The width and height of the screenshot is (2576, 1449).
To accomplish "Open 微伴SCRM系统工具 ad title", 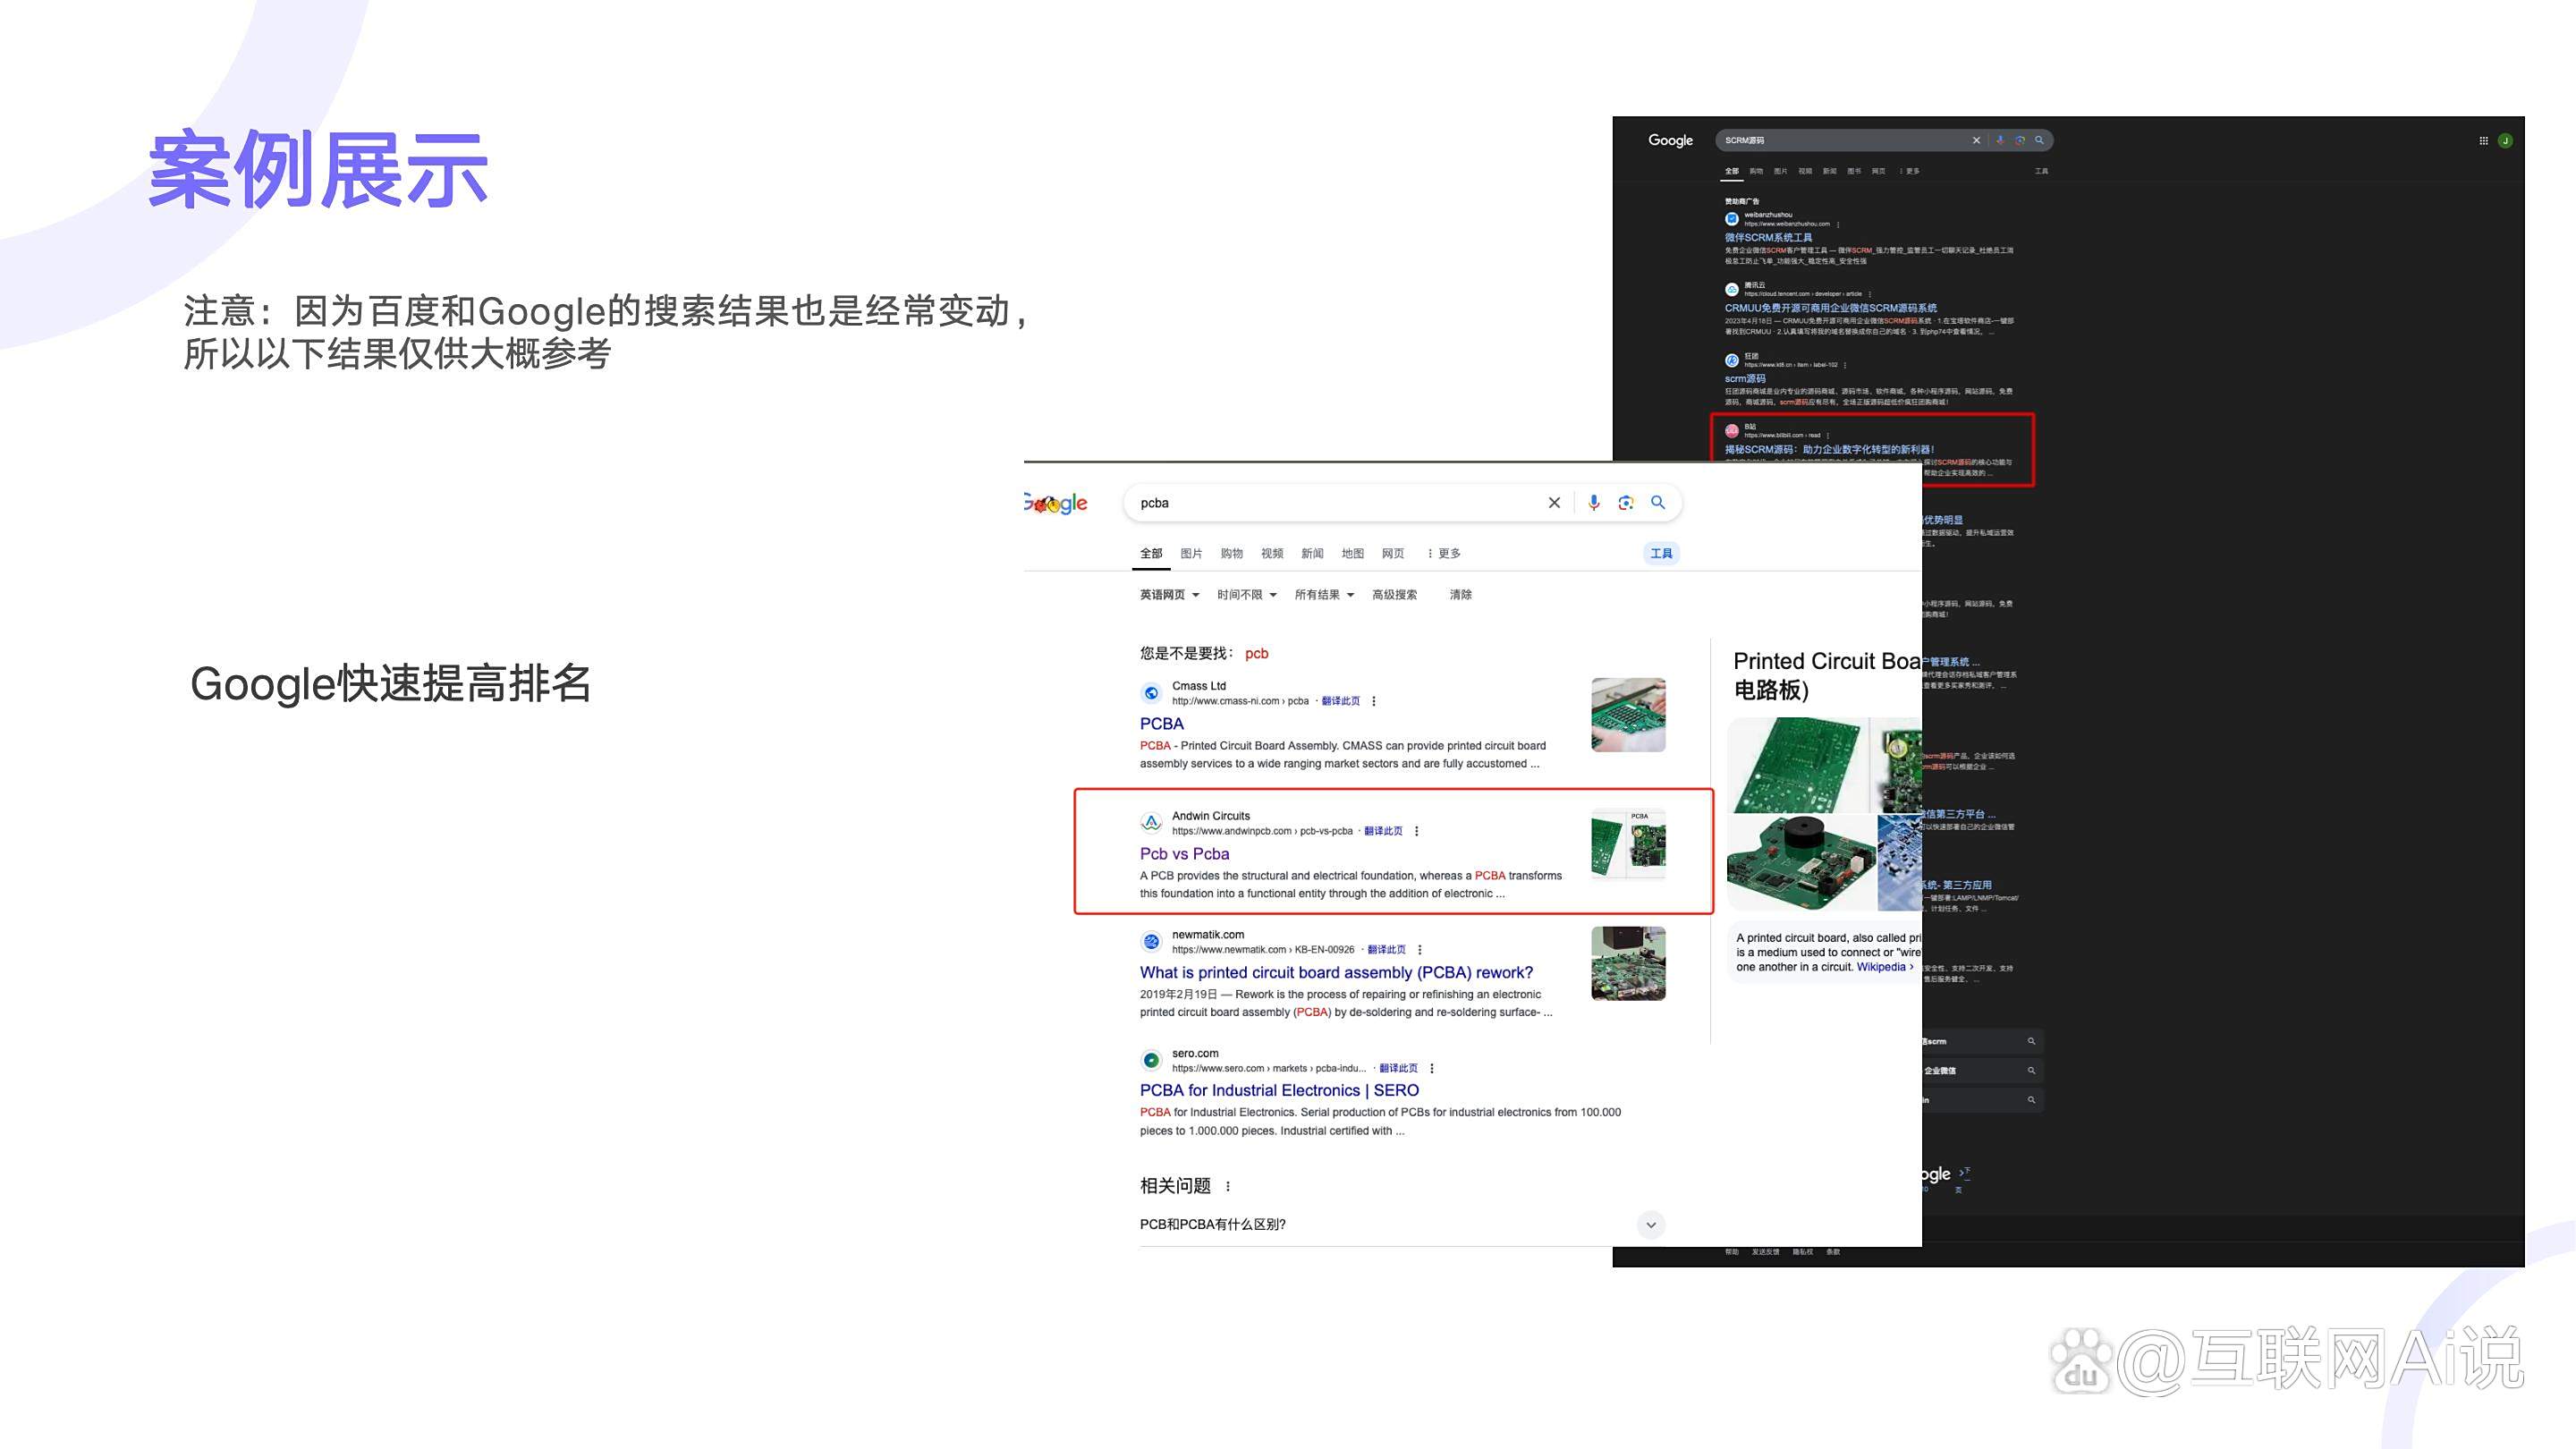I will pyautogui.click(x=1768, y=238).
